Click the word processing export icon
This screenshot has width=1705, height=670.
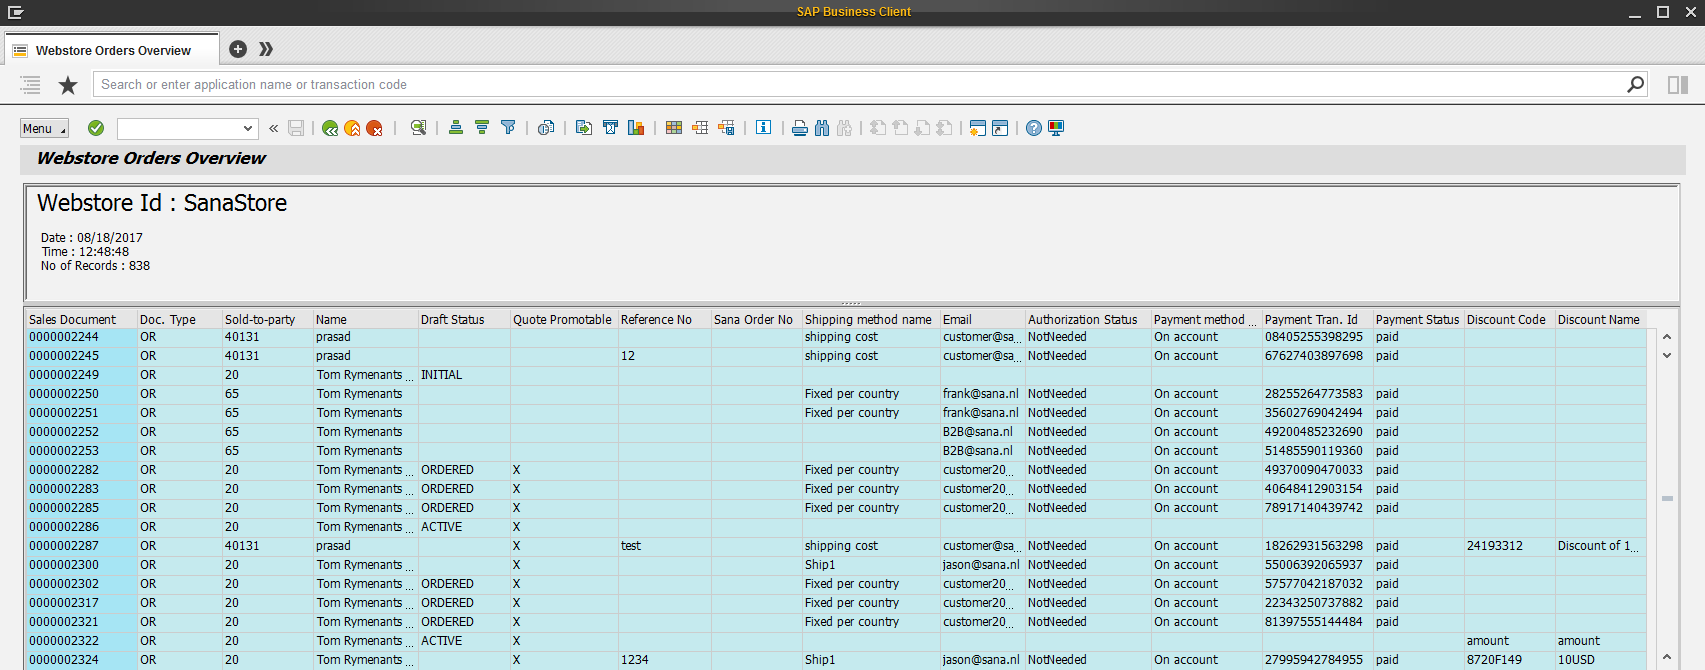[x=610, y=128]
